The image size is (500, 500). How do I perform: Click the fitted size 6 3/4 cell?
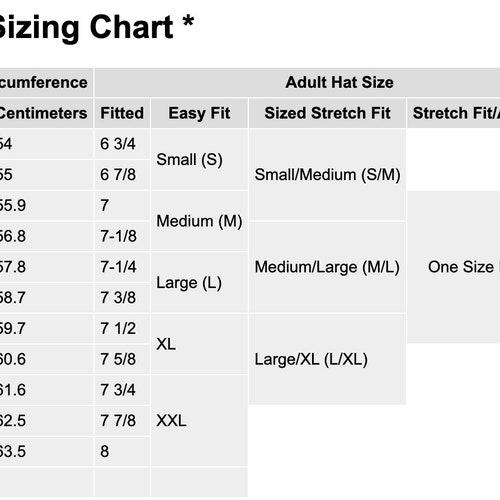pyautogui.click(x=122, y=144)
